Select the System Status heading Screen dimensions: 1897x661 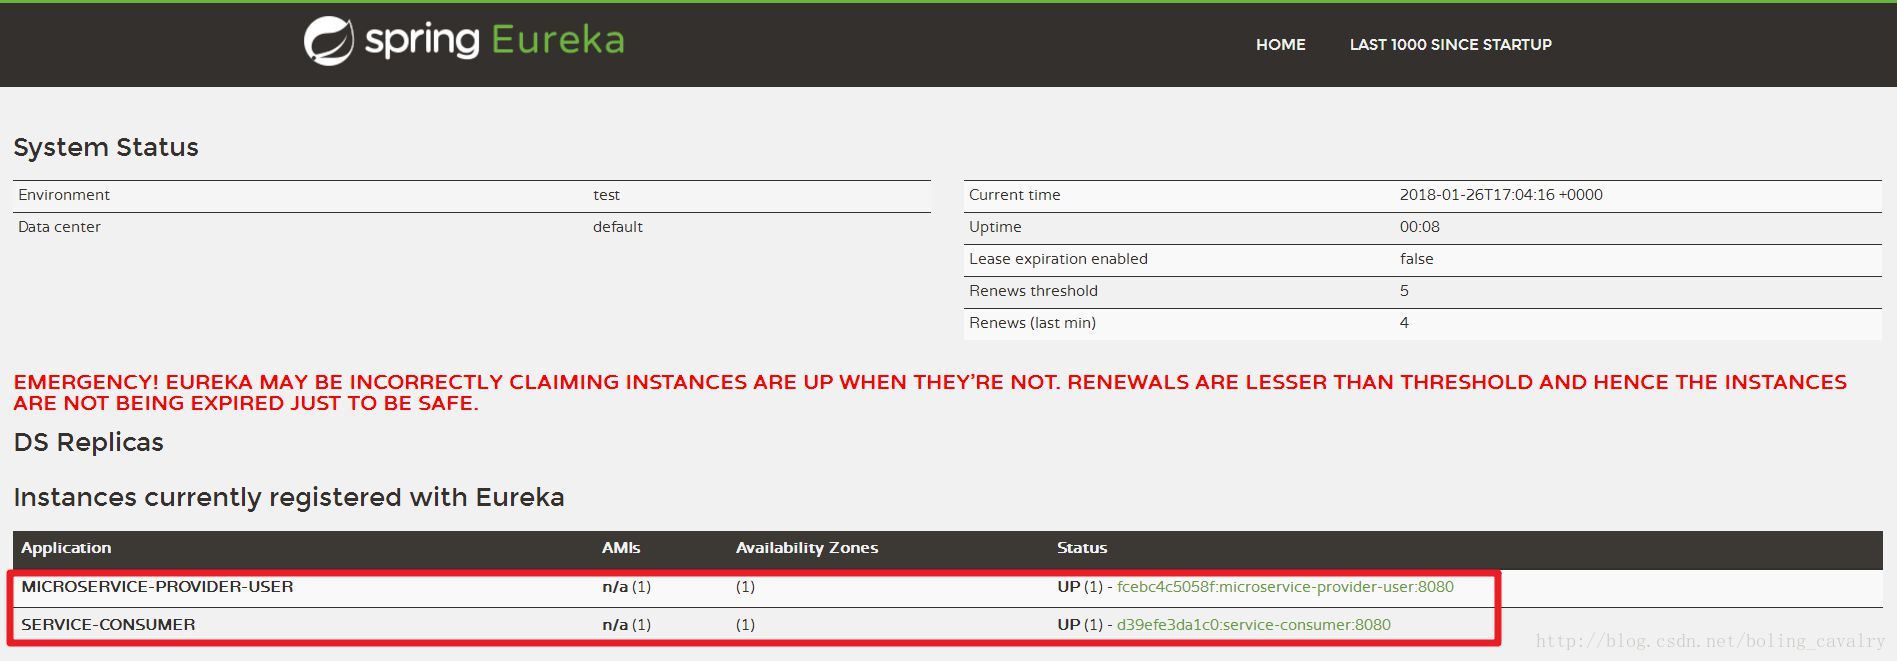tap(106, 147)
